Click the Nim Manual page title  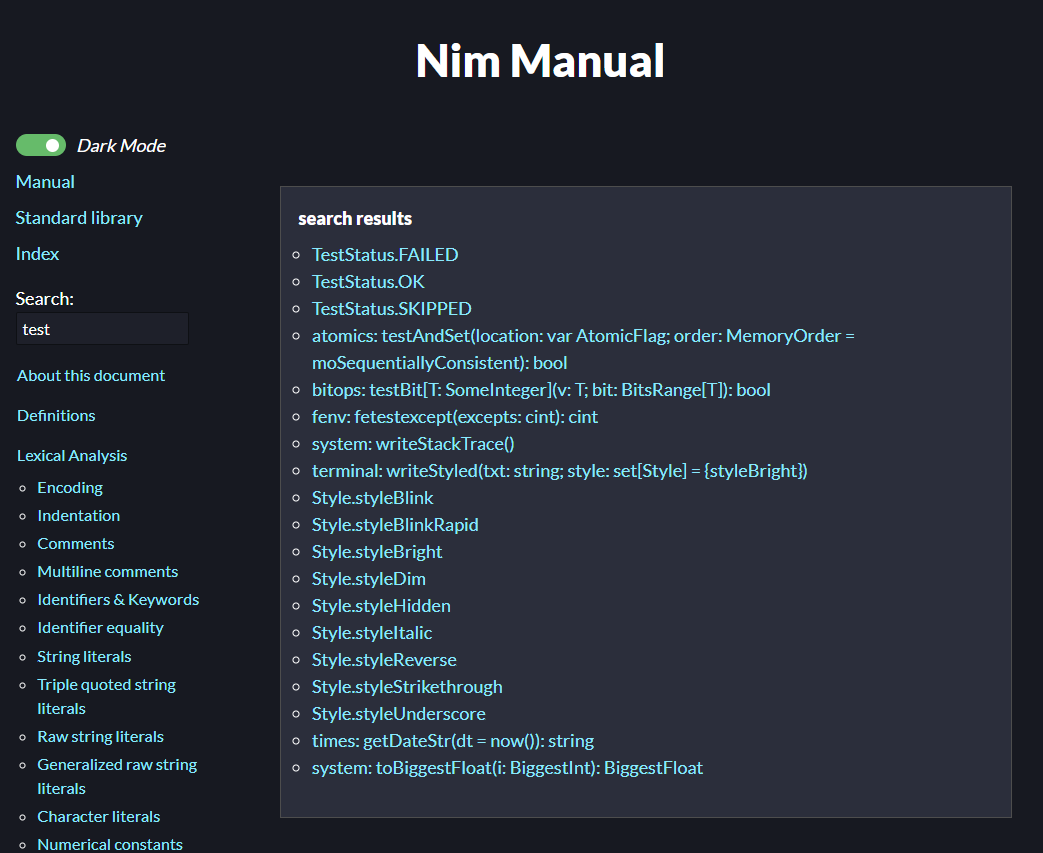pos(540,61)
